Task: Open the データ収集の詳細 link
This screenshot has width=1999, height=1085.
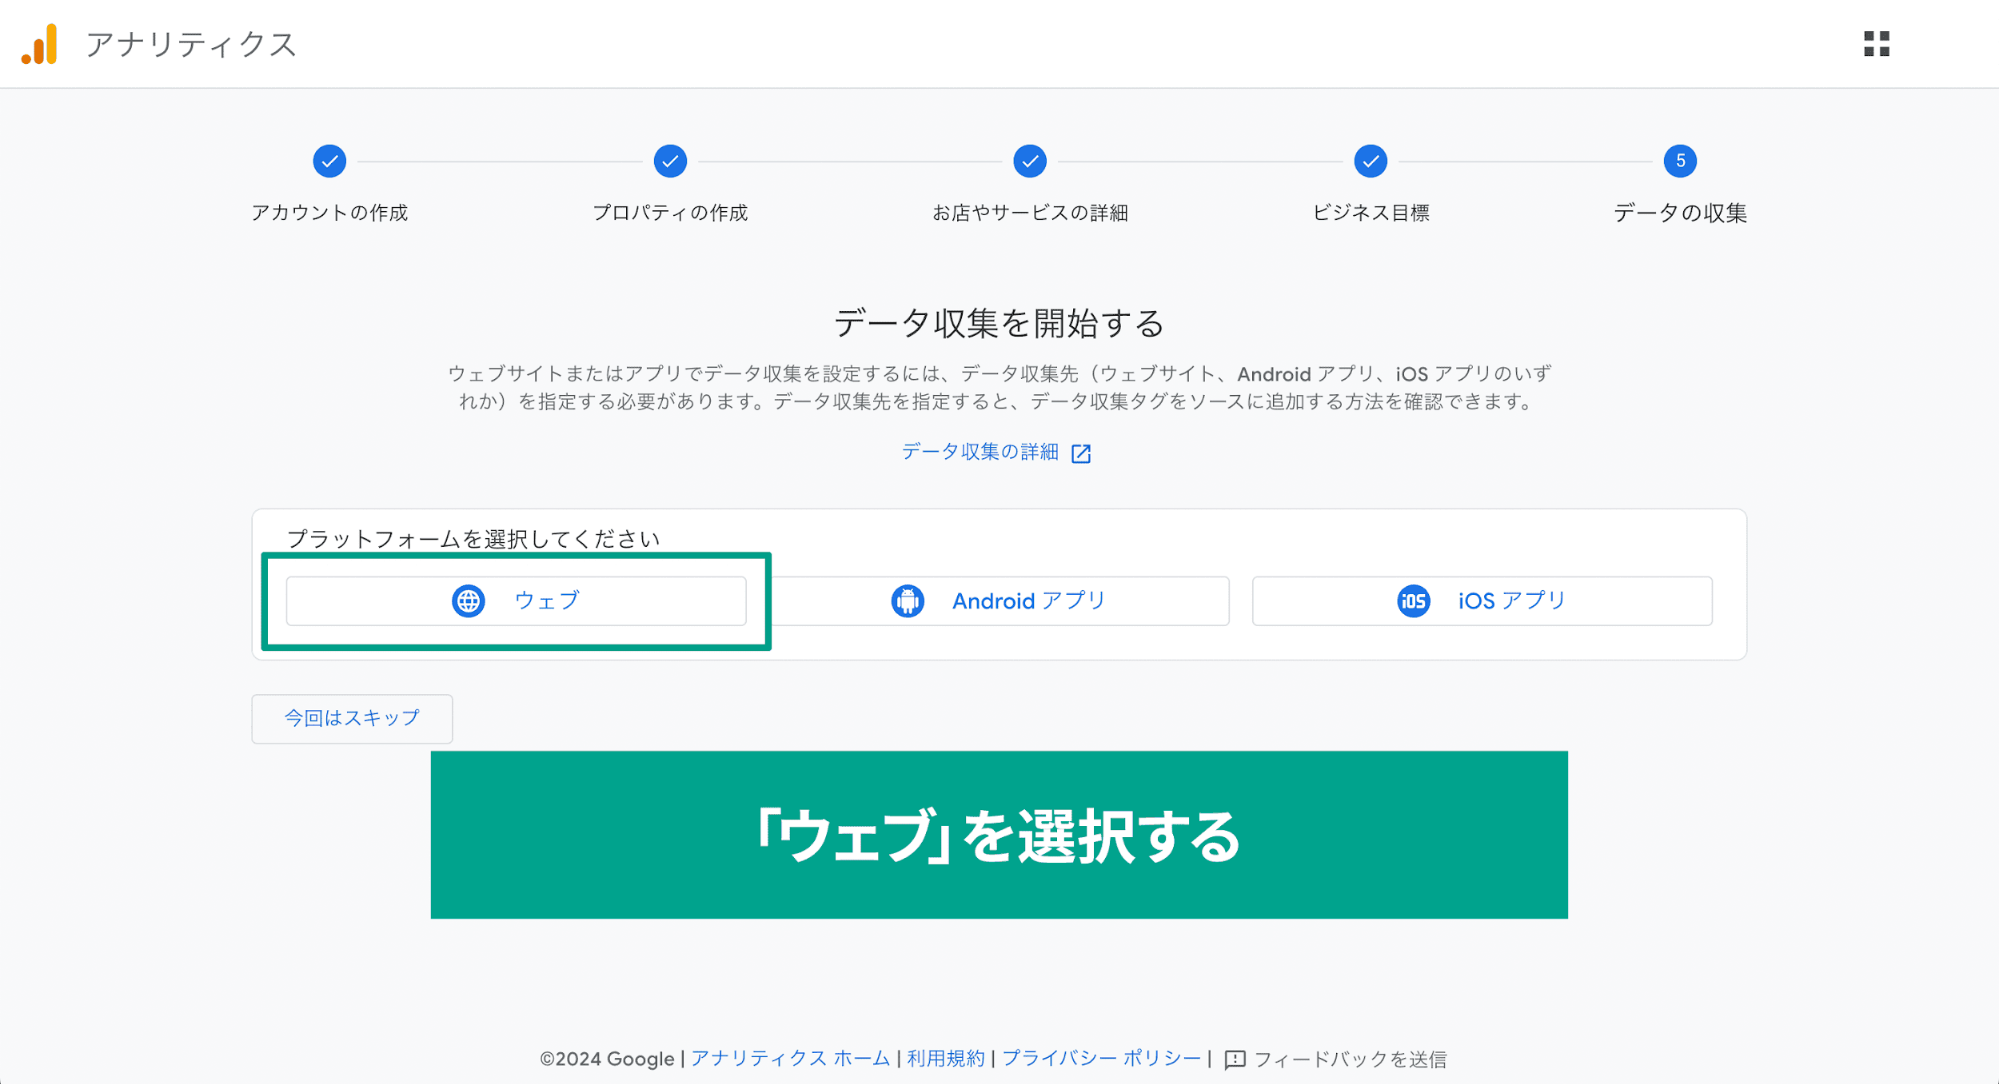Action: (980, 452)
